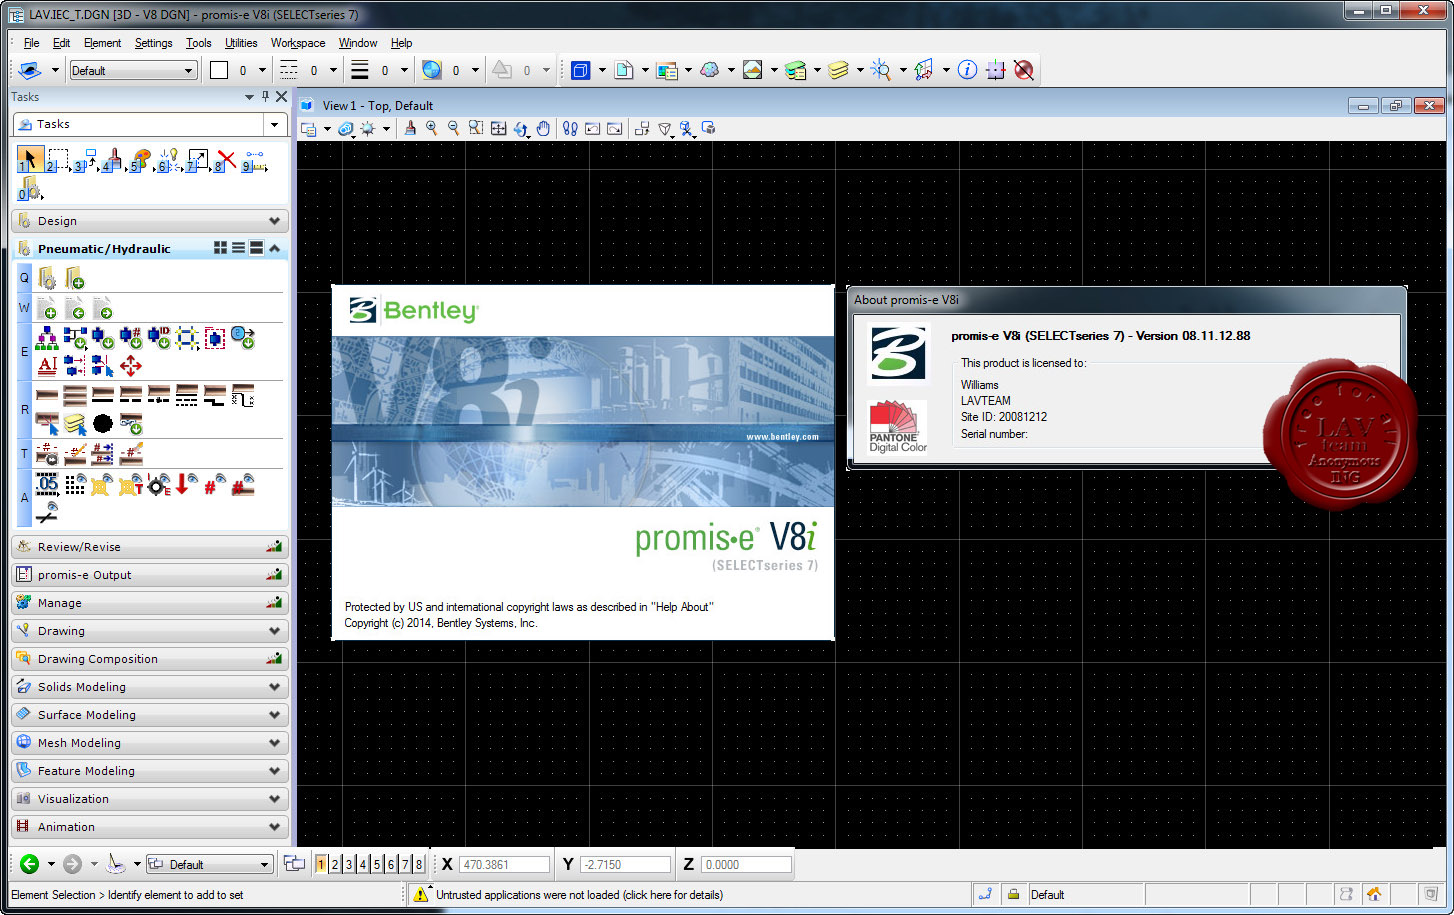Click the folder with green plus icon in row Q

pos(74,278)
